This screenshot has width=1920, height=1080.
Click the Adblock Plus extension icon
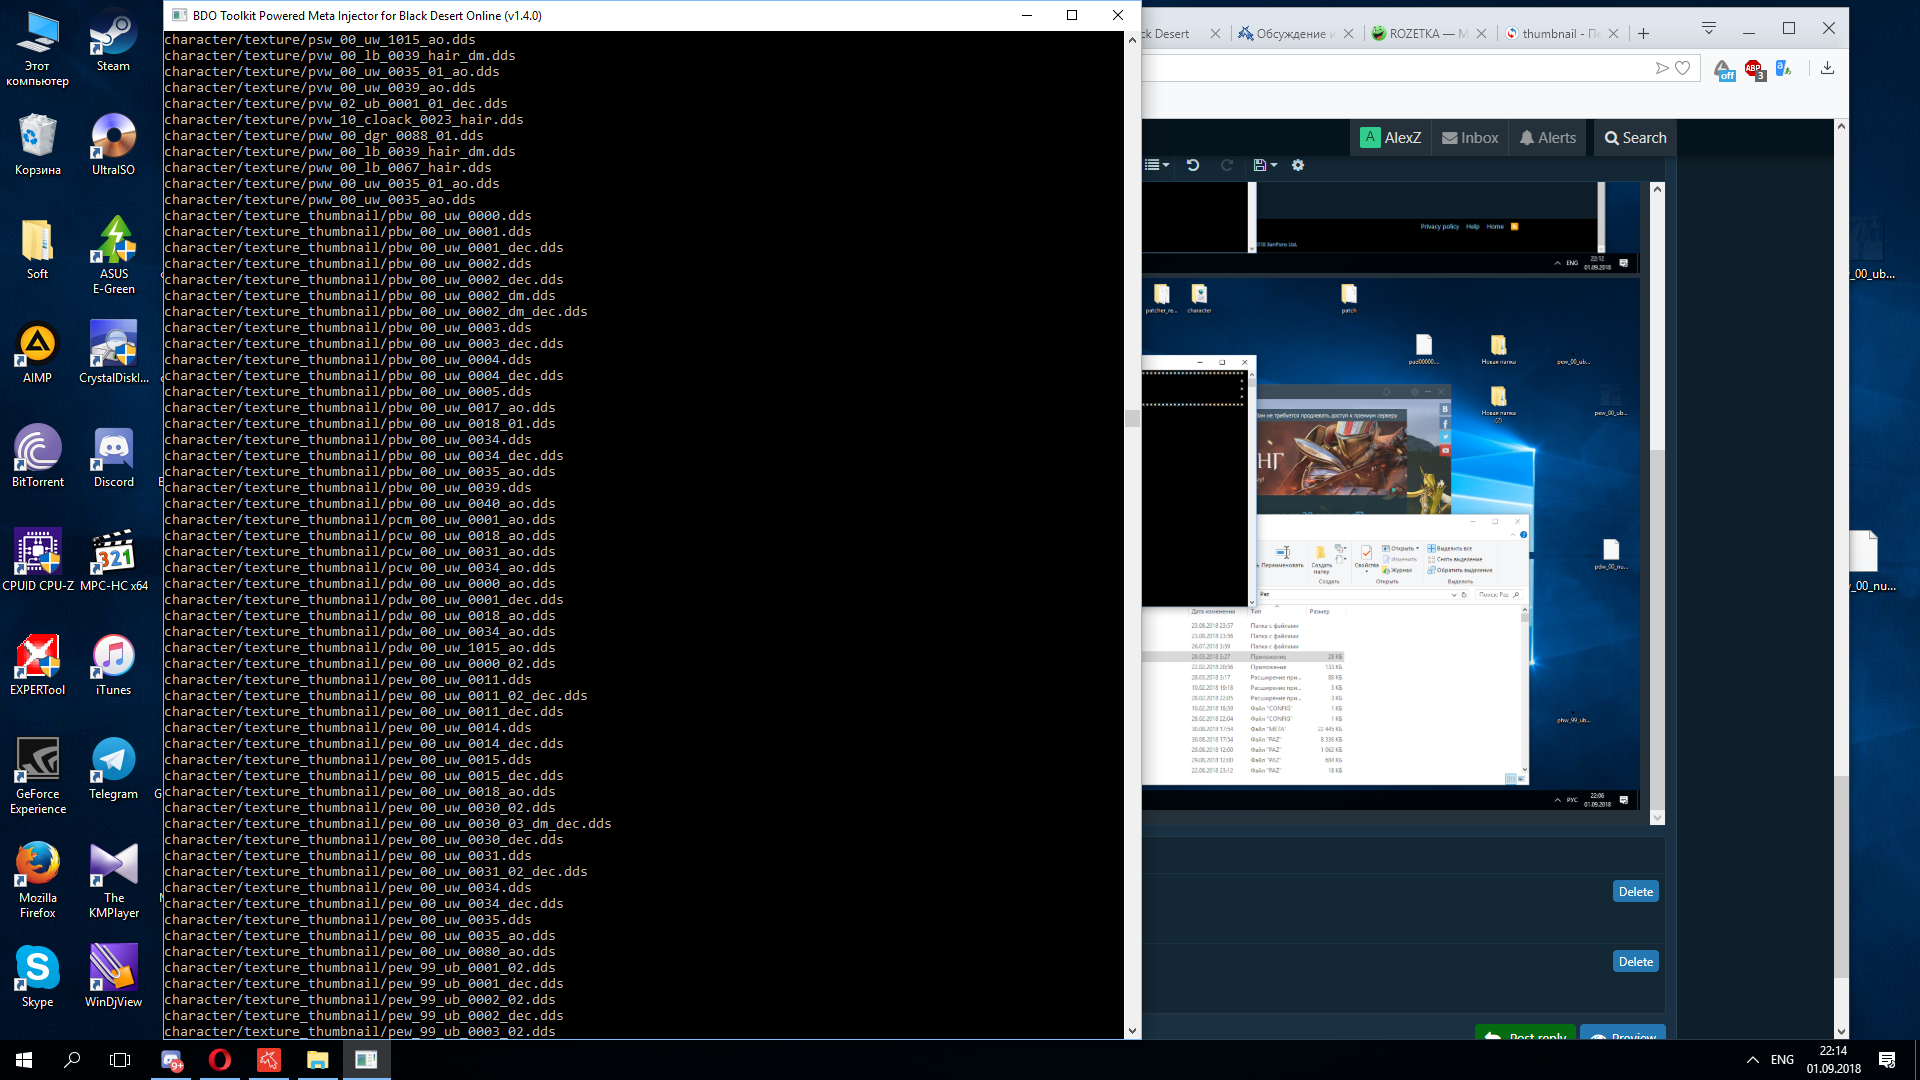(x=1754, y=69)
